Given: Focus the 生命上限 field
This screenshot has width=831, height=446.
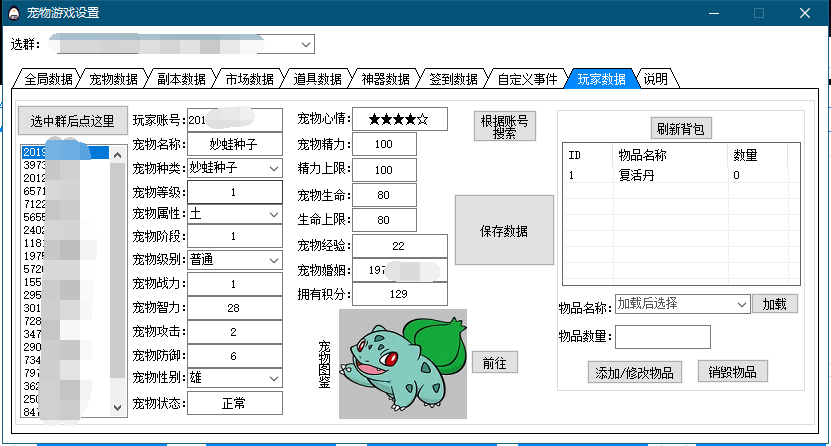Looking at the screenshot, I should coord(384,220).
